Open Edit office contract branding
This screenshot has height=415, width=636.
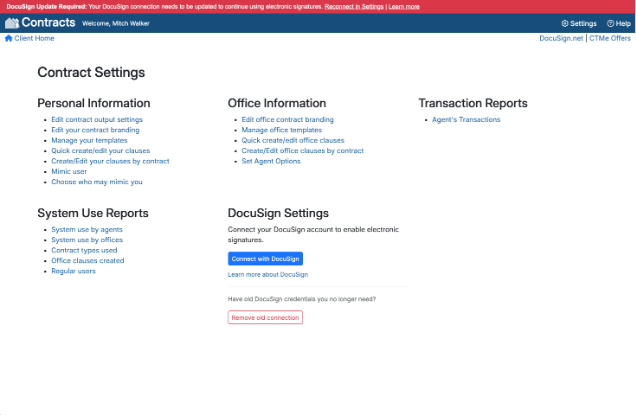click(x=288, y=119)
